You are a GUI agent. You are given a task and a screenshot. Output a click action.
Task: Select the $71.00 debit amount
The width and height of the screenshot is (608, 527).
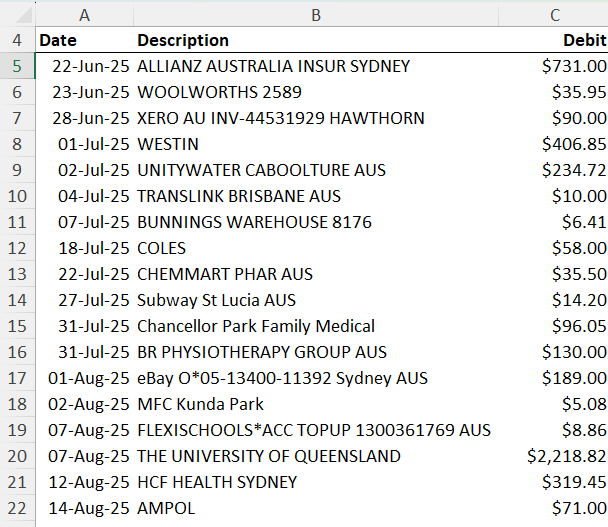click(x=553, y=508)
